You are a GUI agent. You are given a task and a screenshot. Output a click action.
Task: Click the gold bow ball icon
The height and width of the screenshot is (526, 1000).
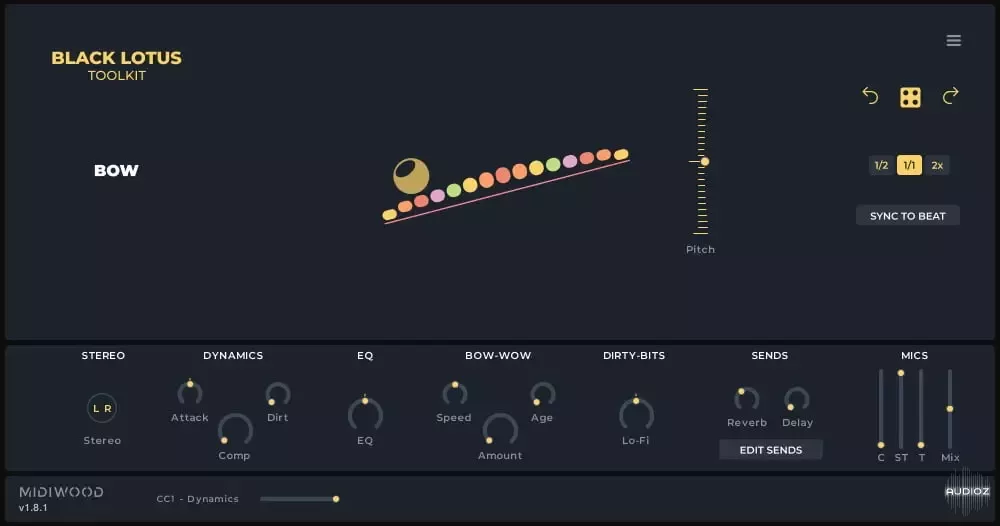click(x=410, y=176)
